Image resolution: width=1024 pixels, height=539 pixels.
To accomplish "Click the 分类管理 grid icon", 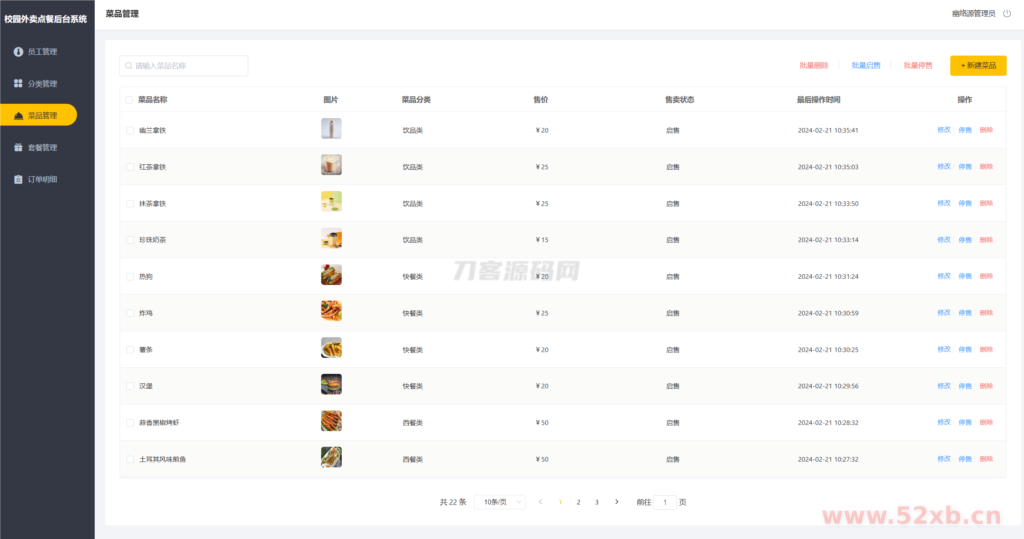I will click(18, 83).
